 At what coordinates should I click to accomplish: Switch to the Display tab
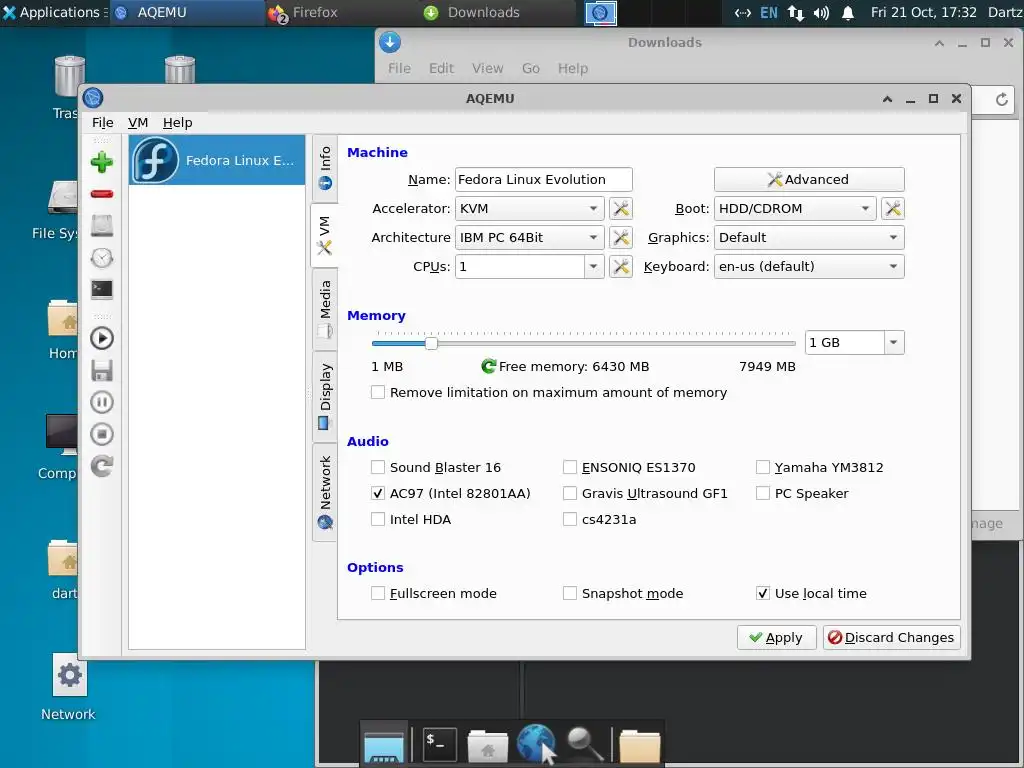point(325,396)
